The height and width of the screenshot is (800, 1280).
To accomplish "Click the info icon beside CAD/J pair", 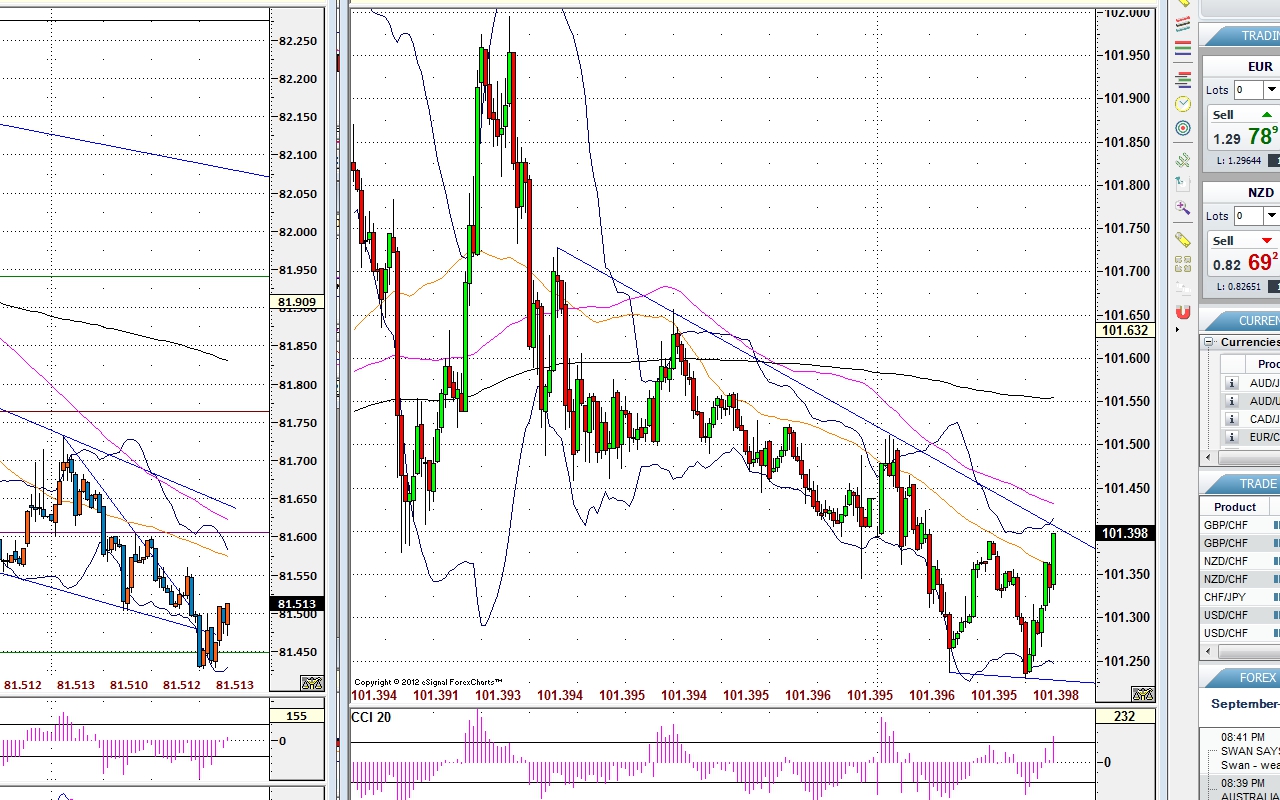I will (1232, 419).
